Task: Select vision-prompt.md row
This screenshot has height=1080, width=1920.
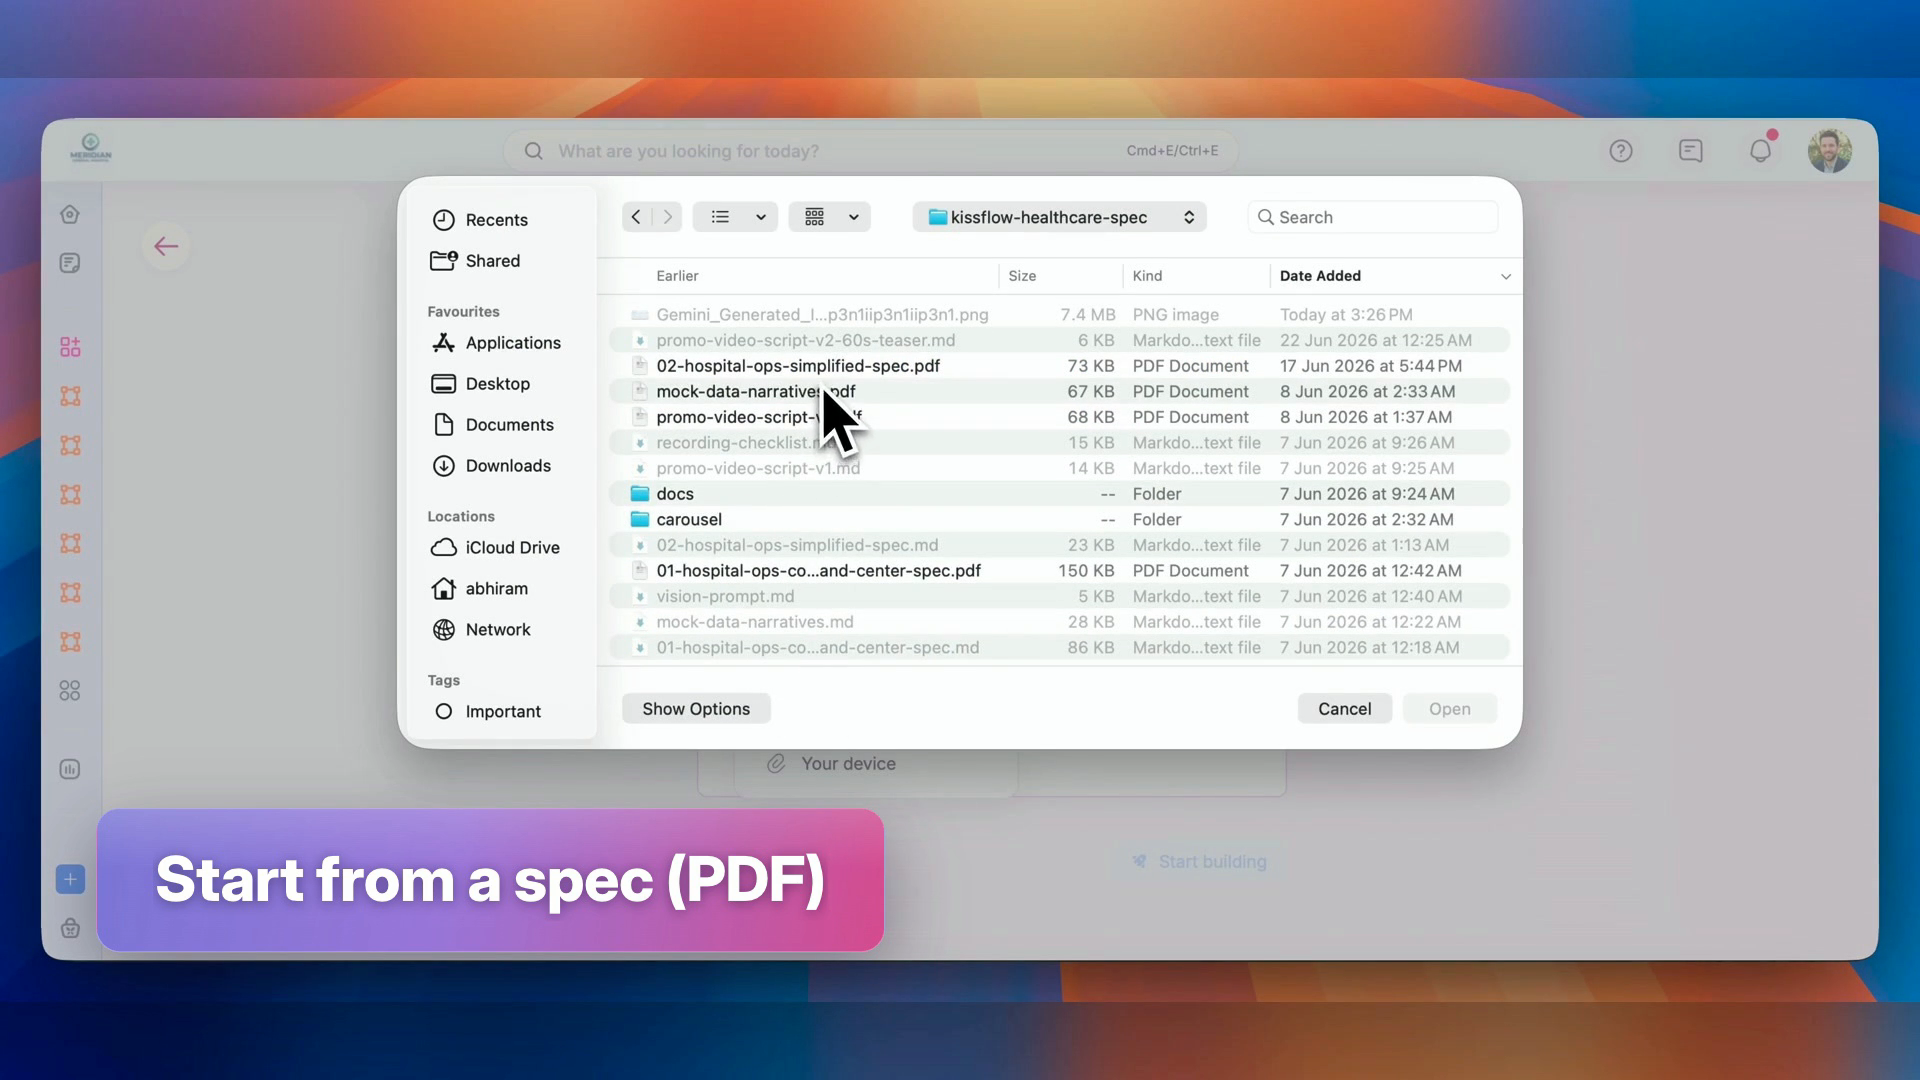Action: click(1059, 597)
